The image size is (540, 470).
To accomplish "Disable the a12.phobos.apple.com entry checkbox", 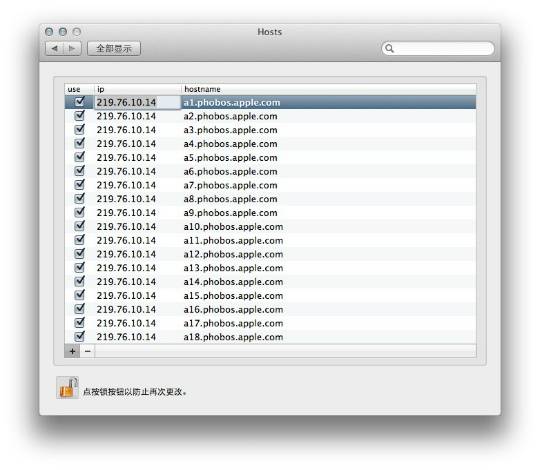I will [x=80, y=253].
